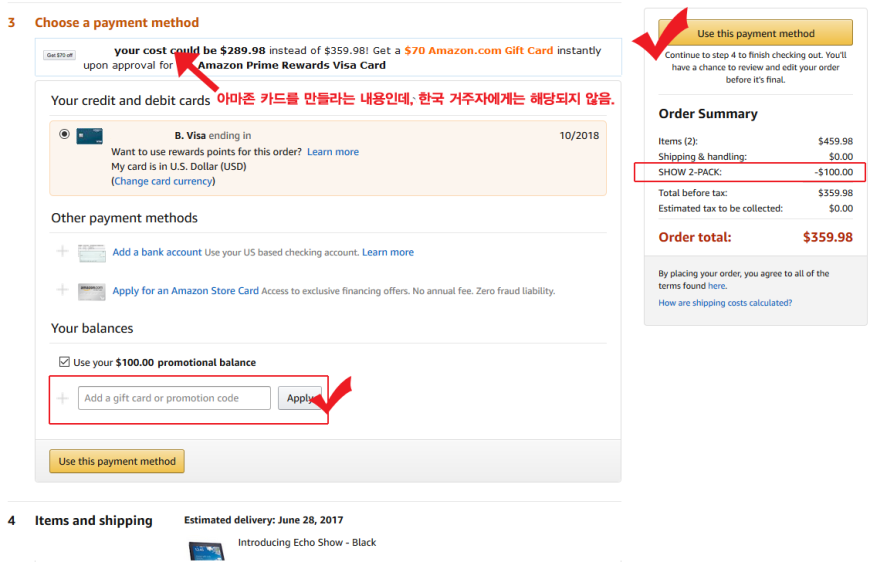
Task: Expand the Amazon Store Card plus sign
Action: [62, 290]
